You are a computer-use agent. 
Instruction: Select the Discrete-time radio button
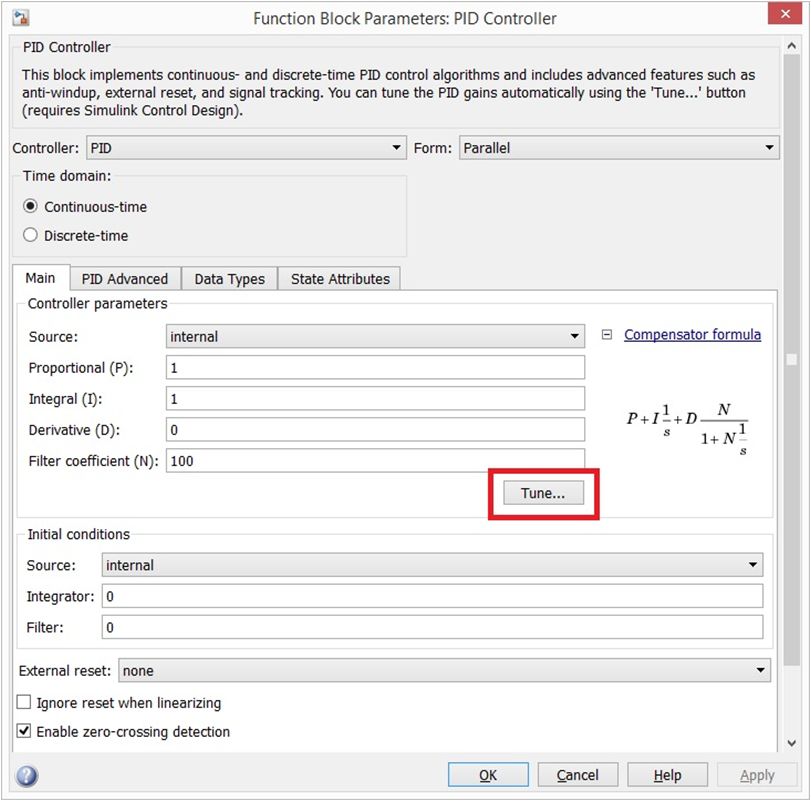pyautogui.click(x=31, y=235)
